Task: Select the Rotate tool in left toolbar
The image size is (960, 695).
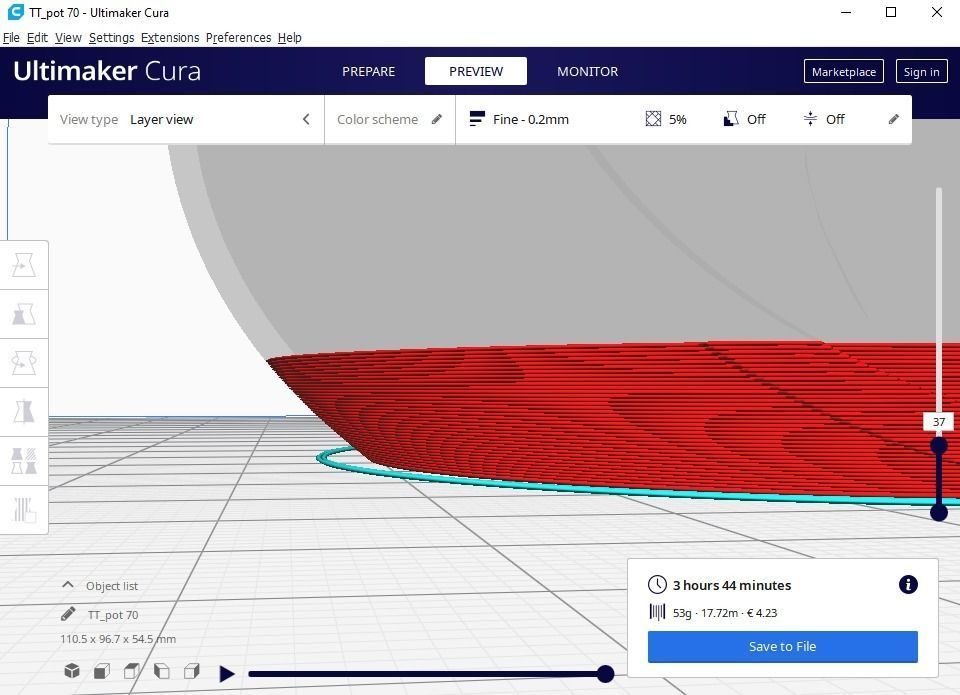Action: click(24, 363)
